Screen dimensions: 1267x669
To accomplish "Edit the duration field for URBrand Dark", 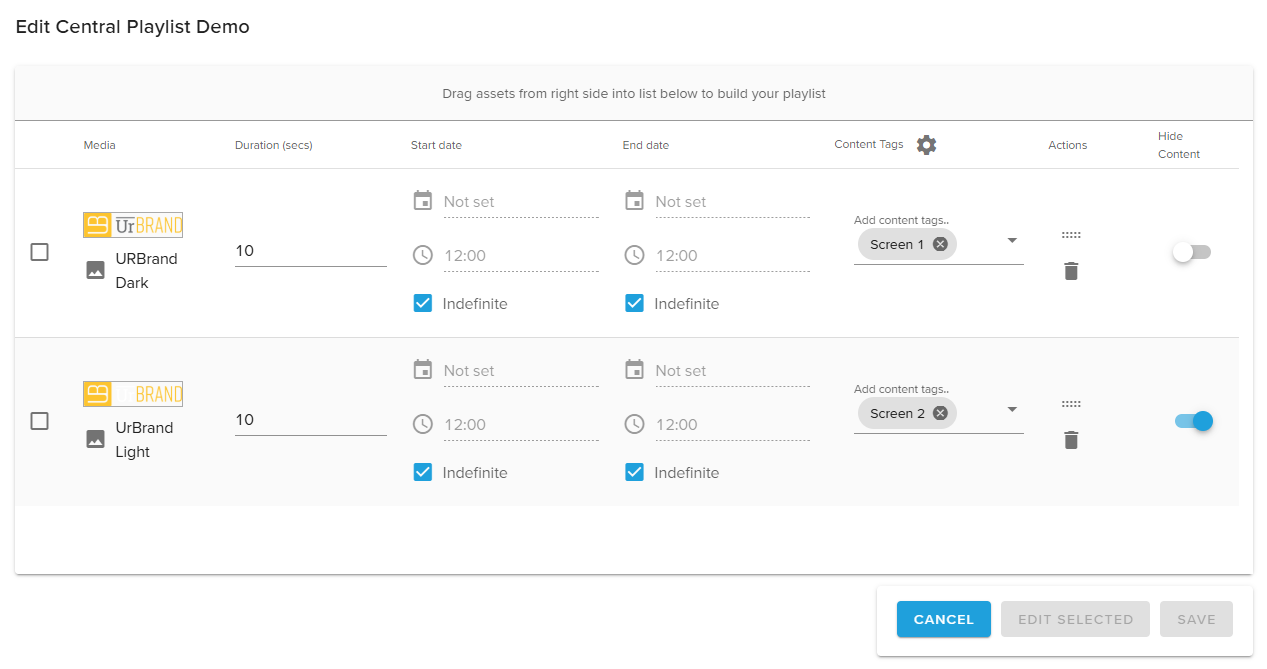I will point(310,251).
